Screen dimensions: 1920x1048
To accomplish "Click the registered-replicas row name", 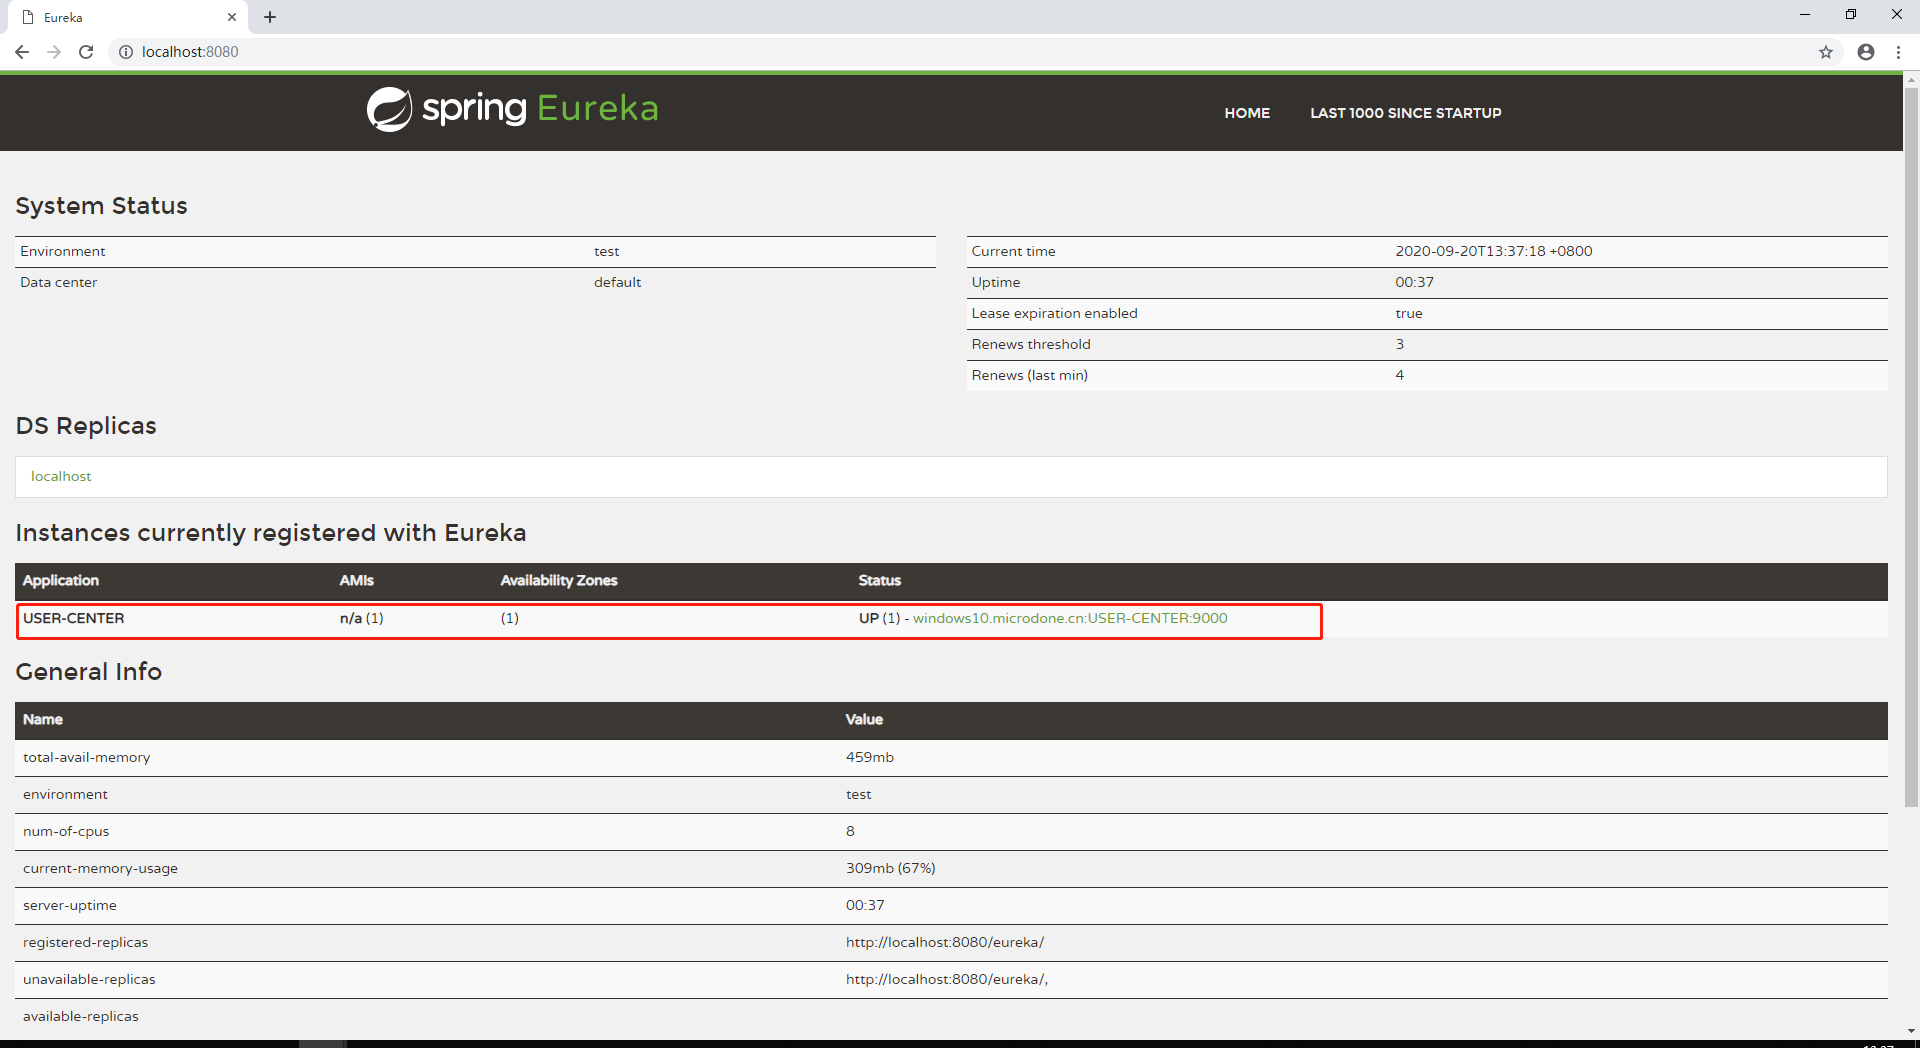I will click(x=86, y=942).
